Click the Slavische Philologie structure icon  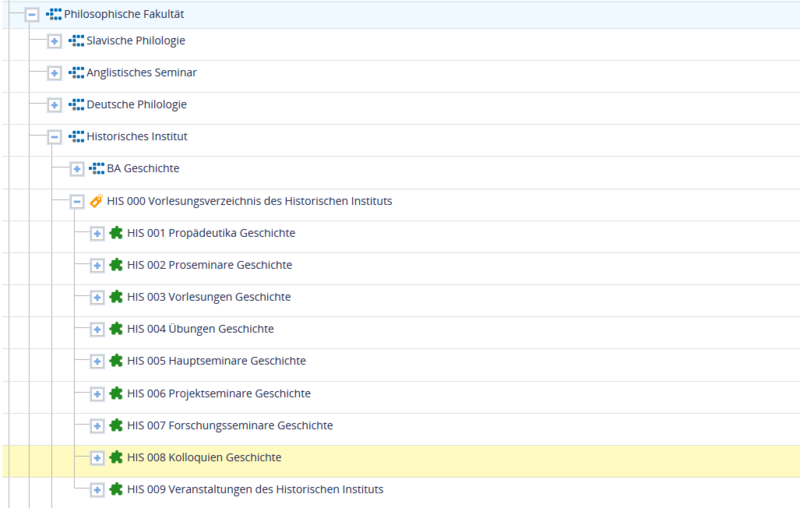(x=76, y=41)
